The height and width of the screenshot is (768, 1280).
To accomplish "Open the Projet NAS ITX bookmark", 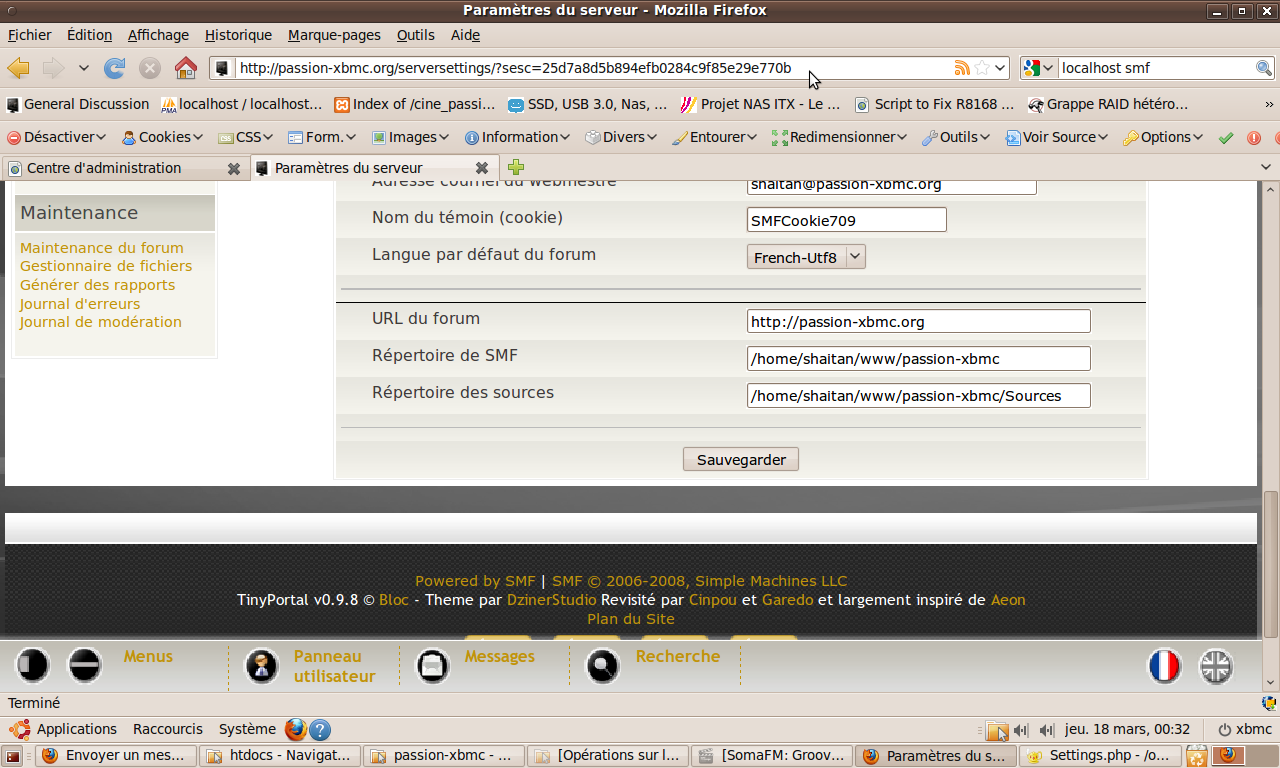I will [x=761, y=104].
